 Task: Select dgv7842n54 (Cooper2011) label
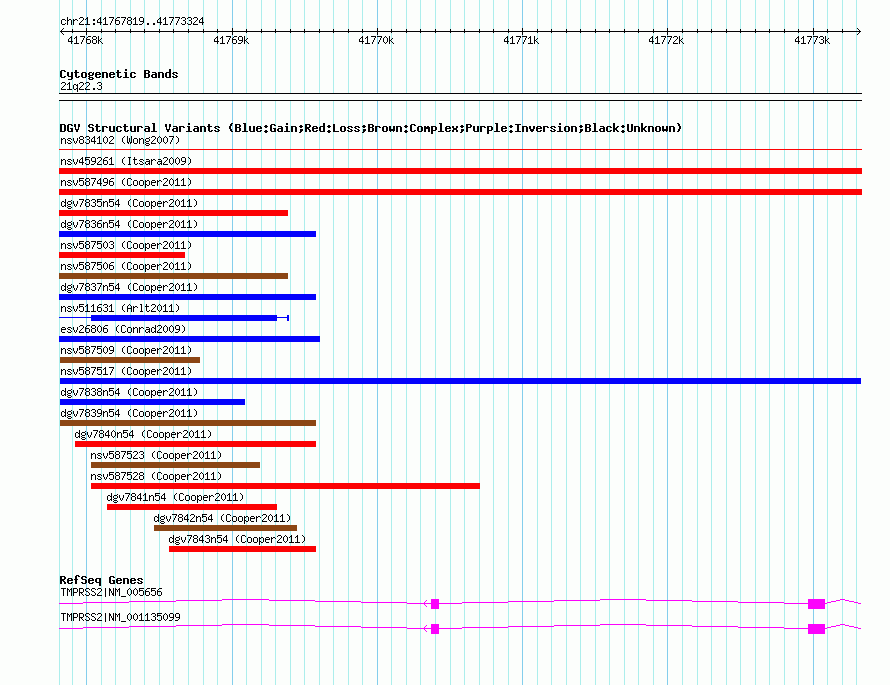coord(222,518)
